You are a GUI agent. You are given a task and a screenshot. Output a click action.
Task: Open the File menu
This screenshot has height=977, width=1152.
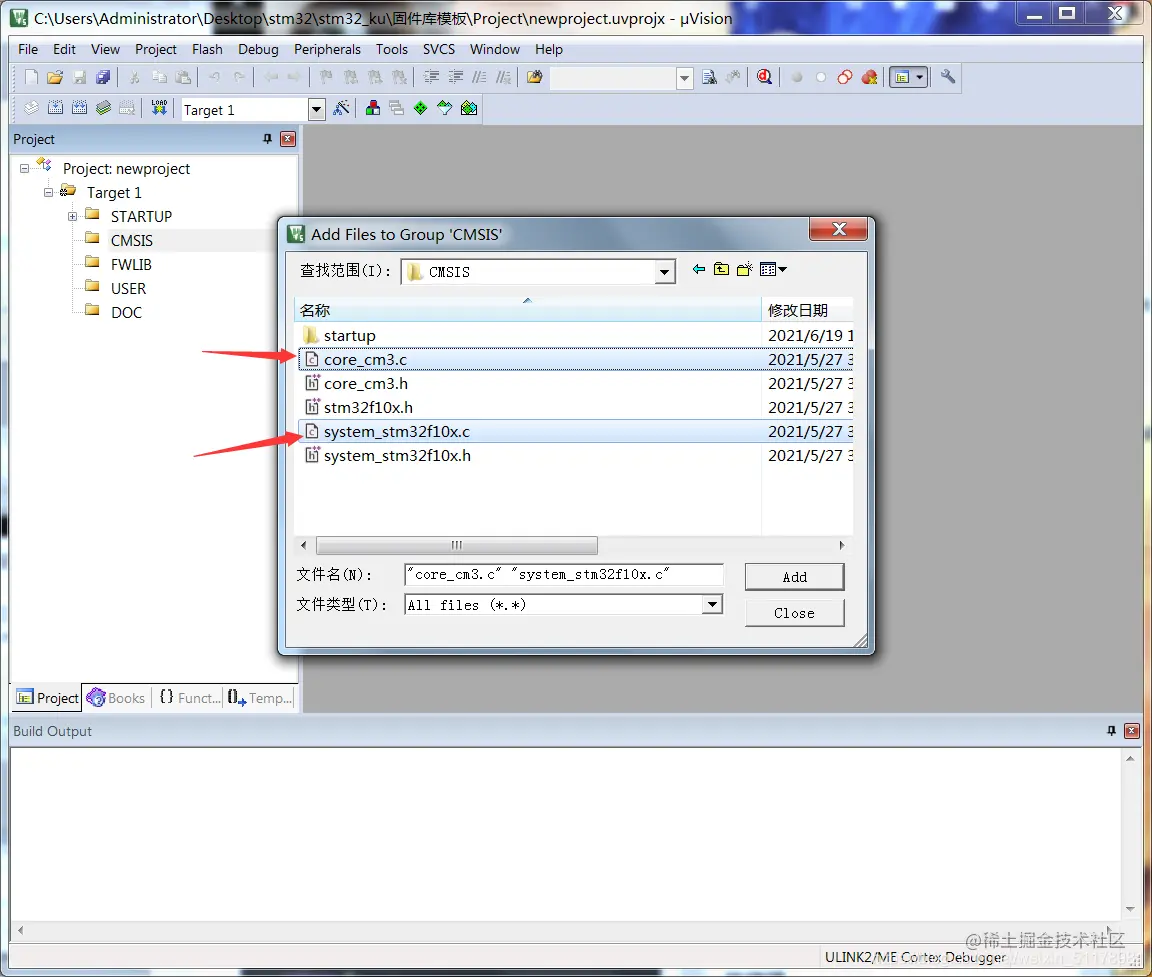coord(28,49)
